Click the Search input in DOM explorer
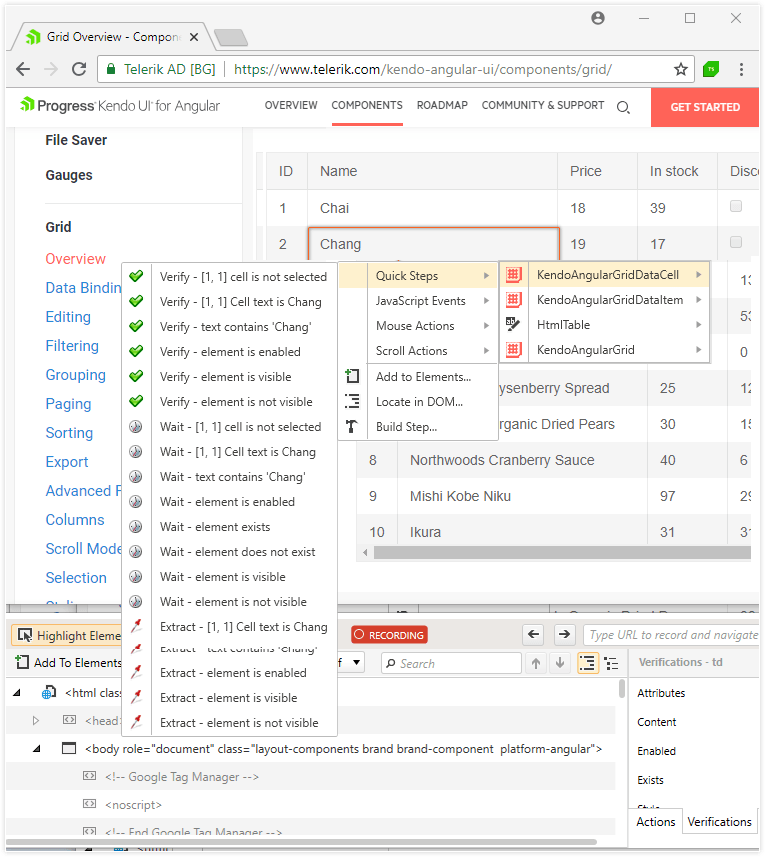The height and width of the screenshot is (857, 765). (451, 663)
